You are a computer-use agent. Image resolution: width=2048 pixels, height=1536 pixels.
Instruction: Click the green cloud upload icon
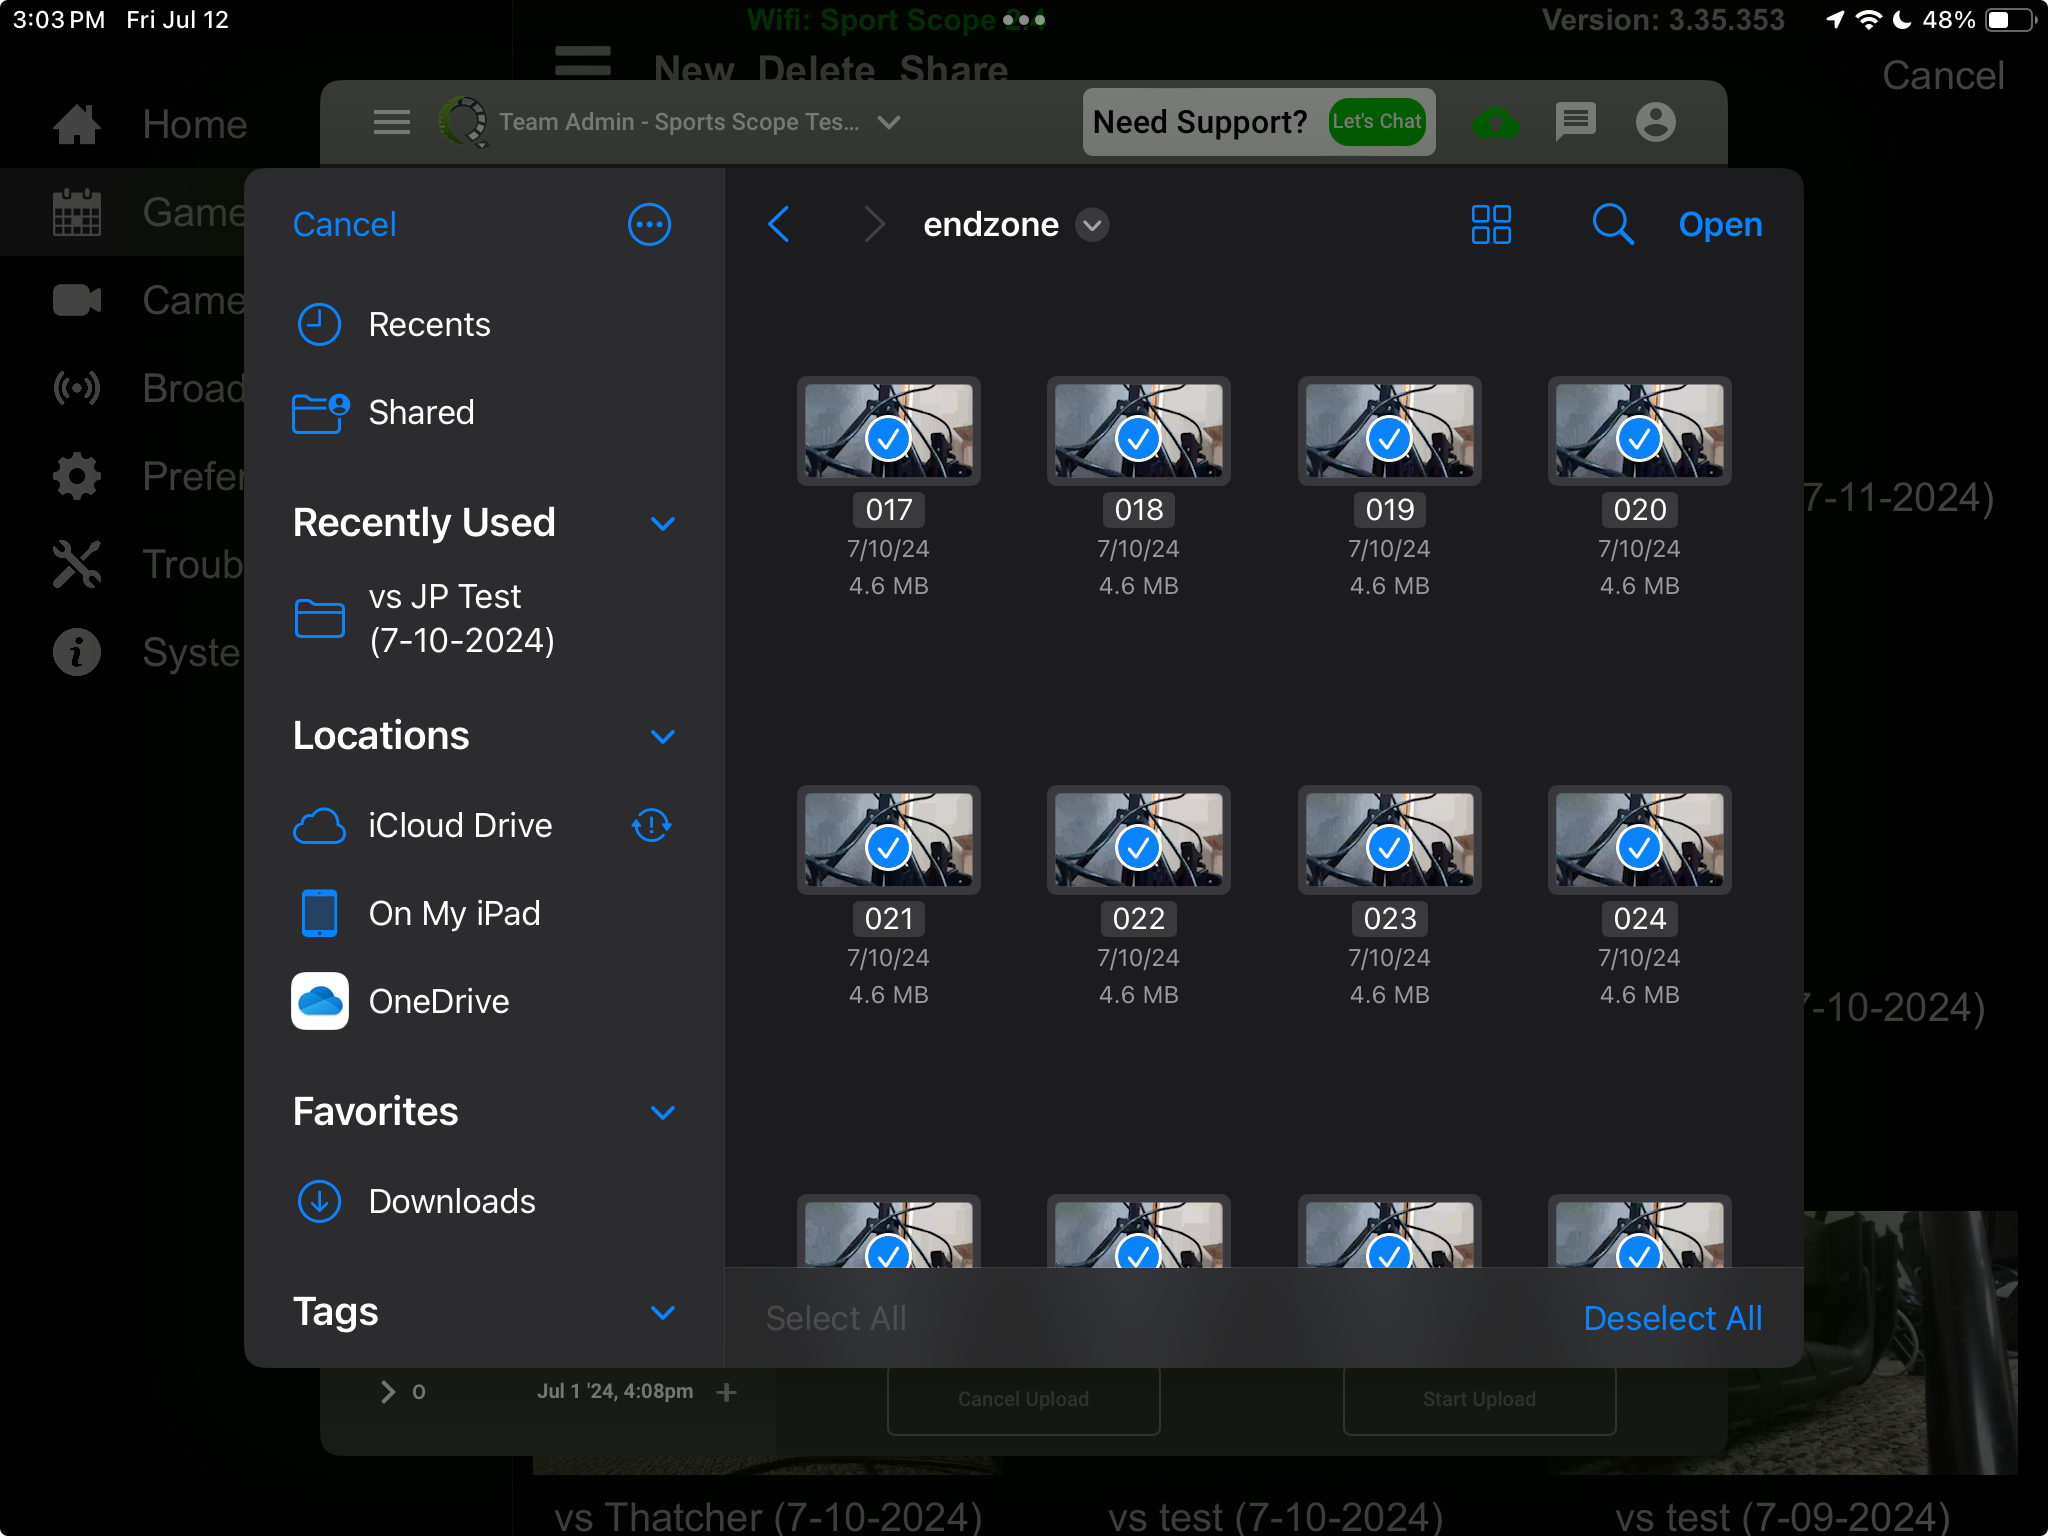point(1495,123)
